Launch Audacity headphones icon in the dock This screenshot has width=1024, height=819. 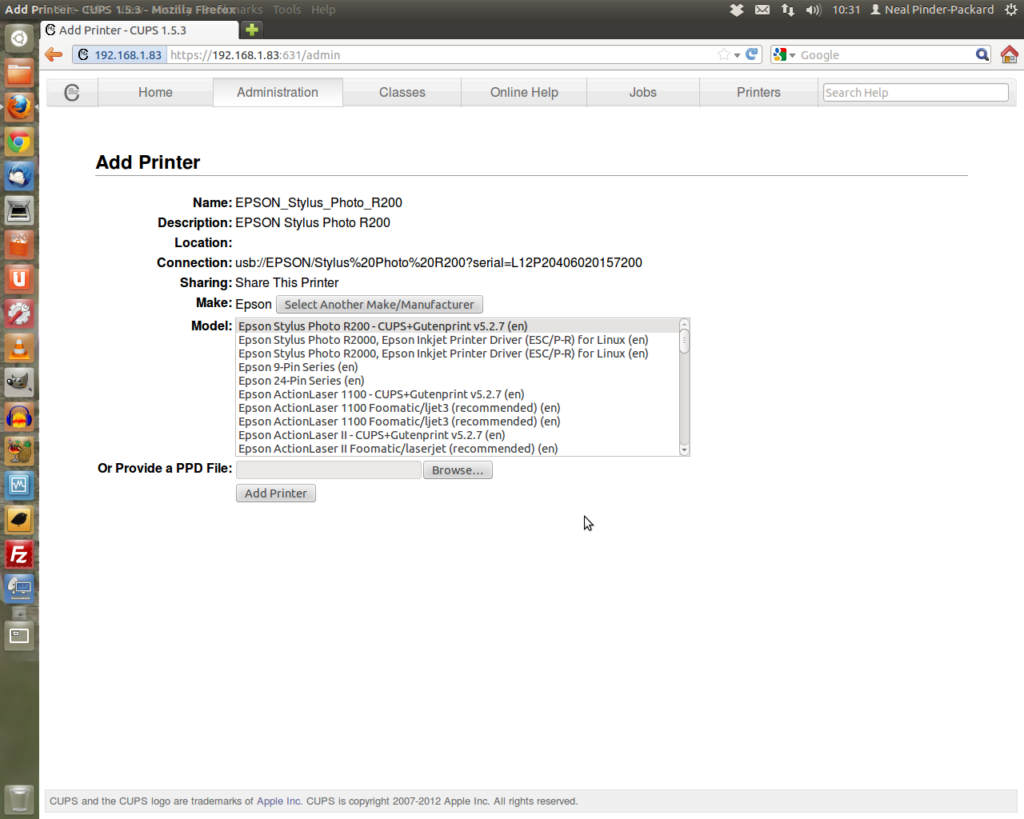tap(19, 417)
